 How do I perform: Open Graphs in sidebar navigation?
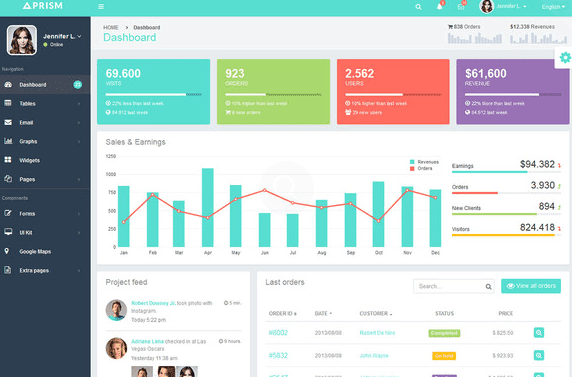tap(45, 141)
